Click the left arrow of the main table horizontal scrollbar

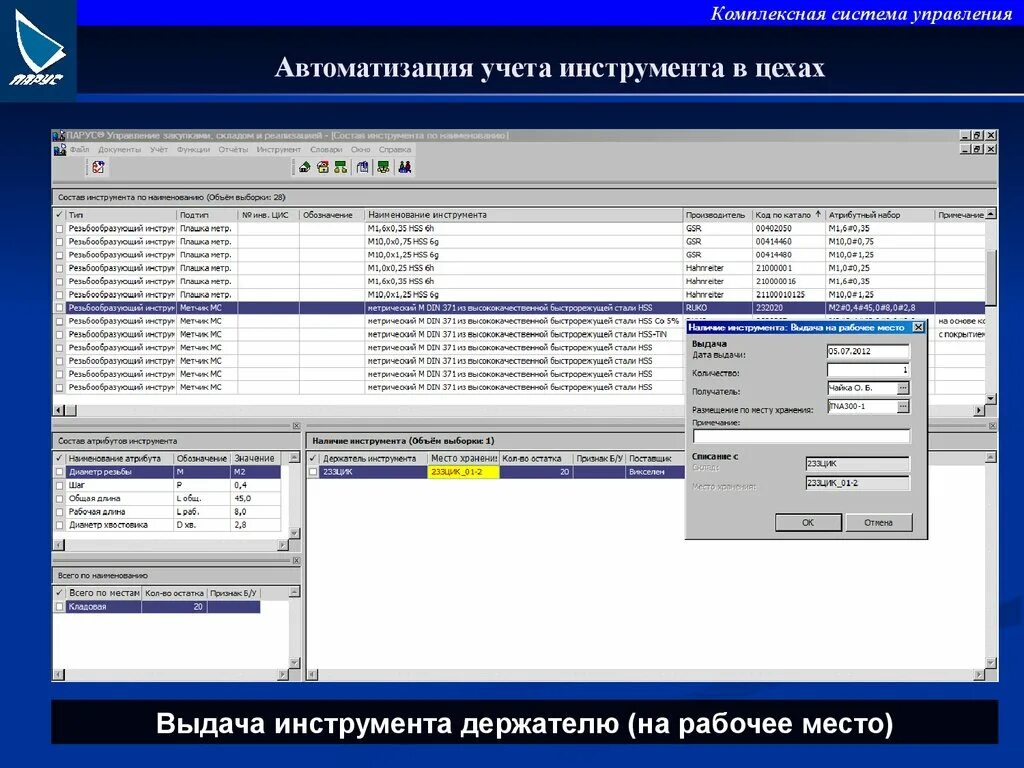(59, 410)
